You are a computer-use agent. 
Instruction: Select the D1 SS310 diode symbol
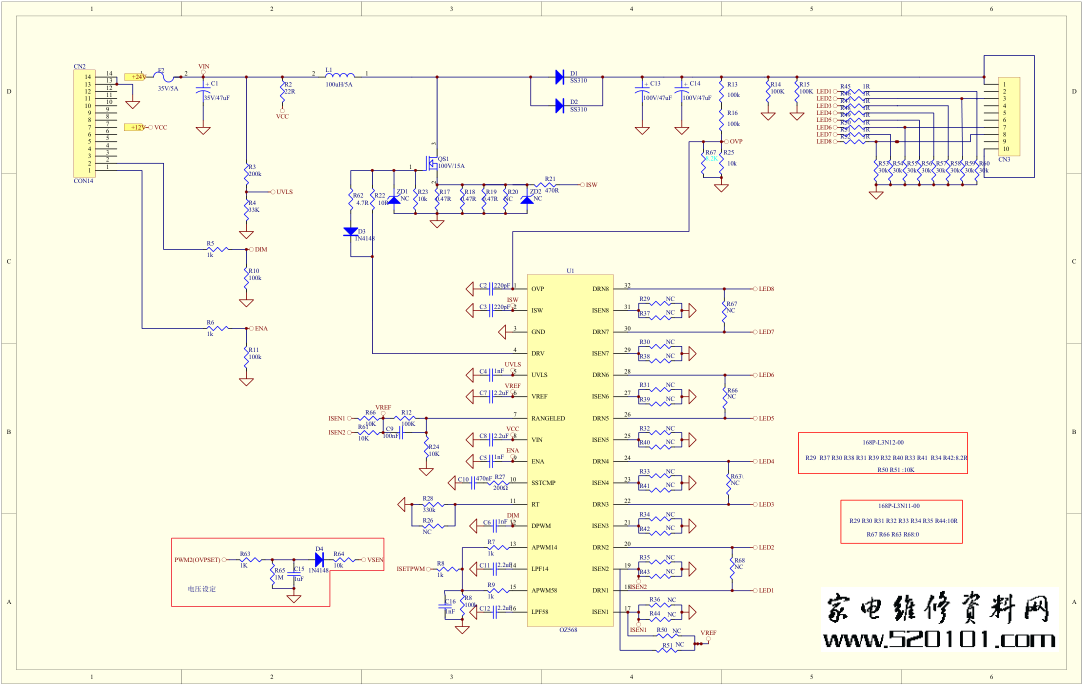559,76
